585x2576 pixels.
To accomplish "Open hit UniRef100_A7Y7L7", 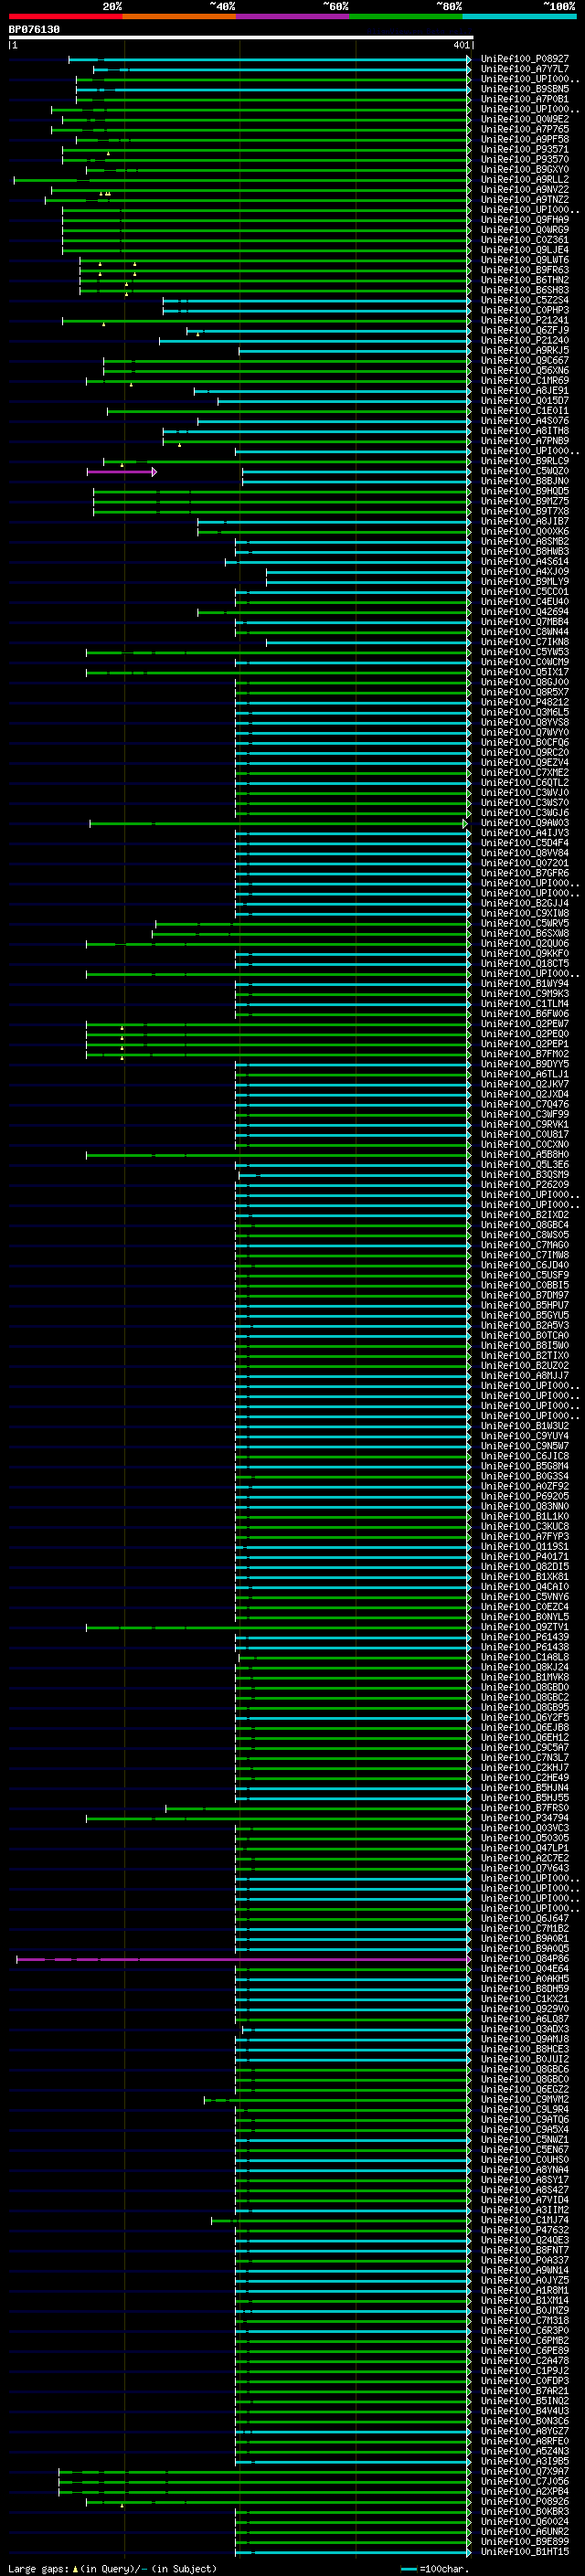I will click(x=524, y=69).
